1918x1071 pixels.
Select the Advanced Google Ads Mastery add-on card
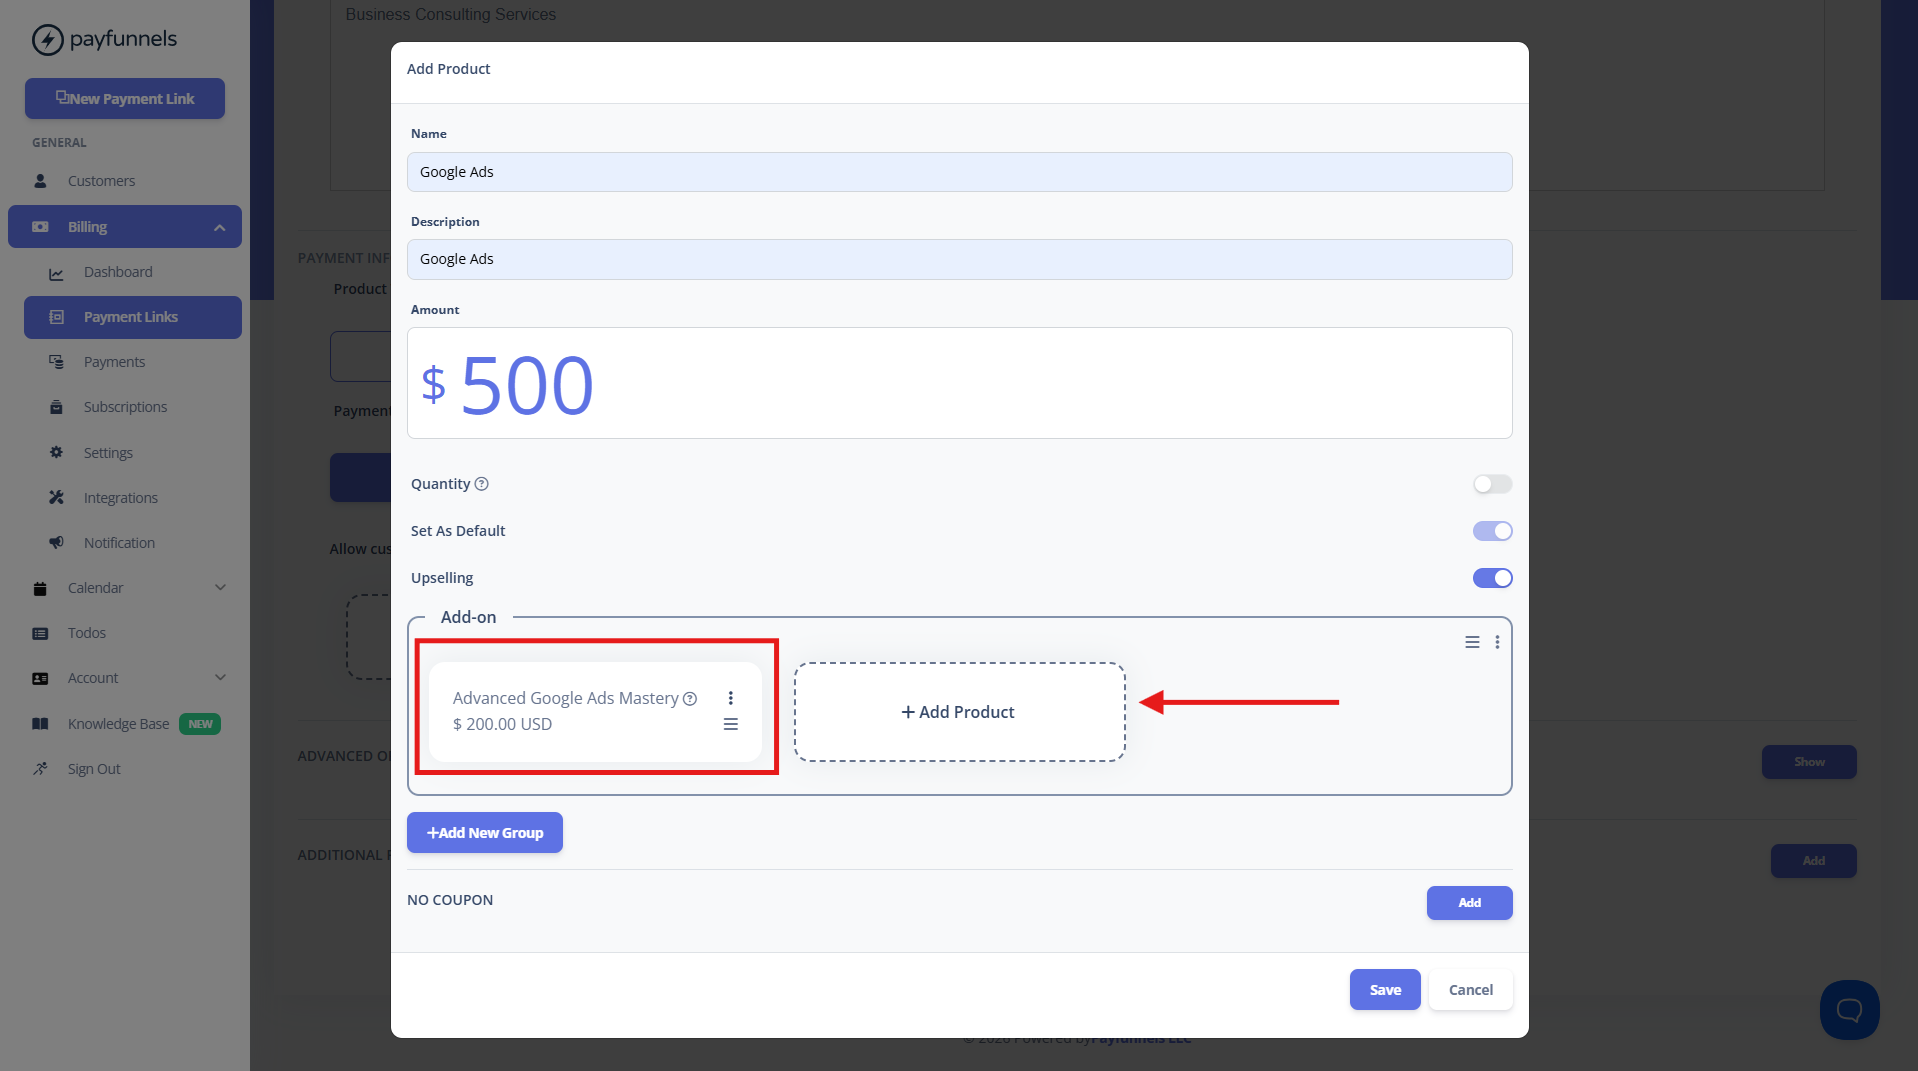(x=595, y=712)
